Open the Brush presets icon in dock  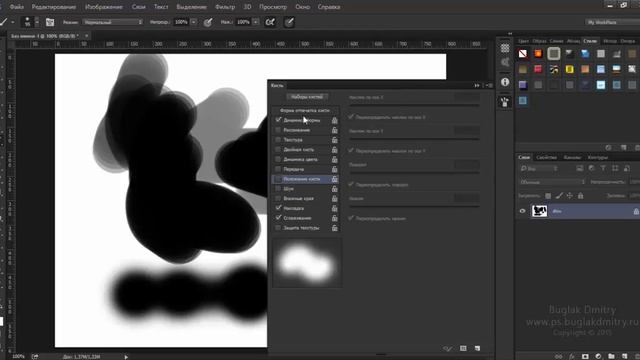[x=505, y=102]
